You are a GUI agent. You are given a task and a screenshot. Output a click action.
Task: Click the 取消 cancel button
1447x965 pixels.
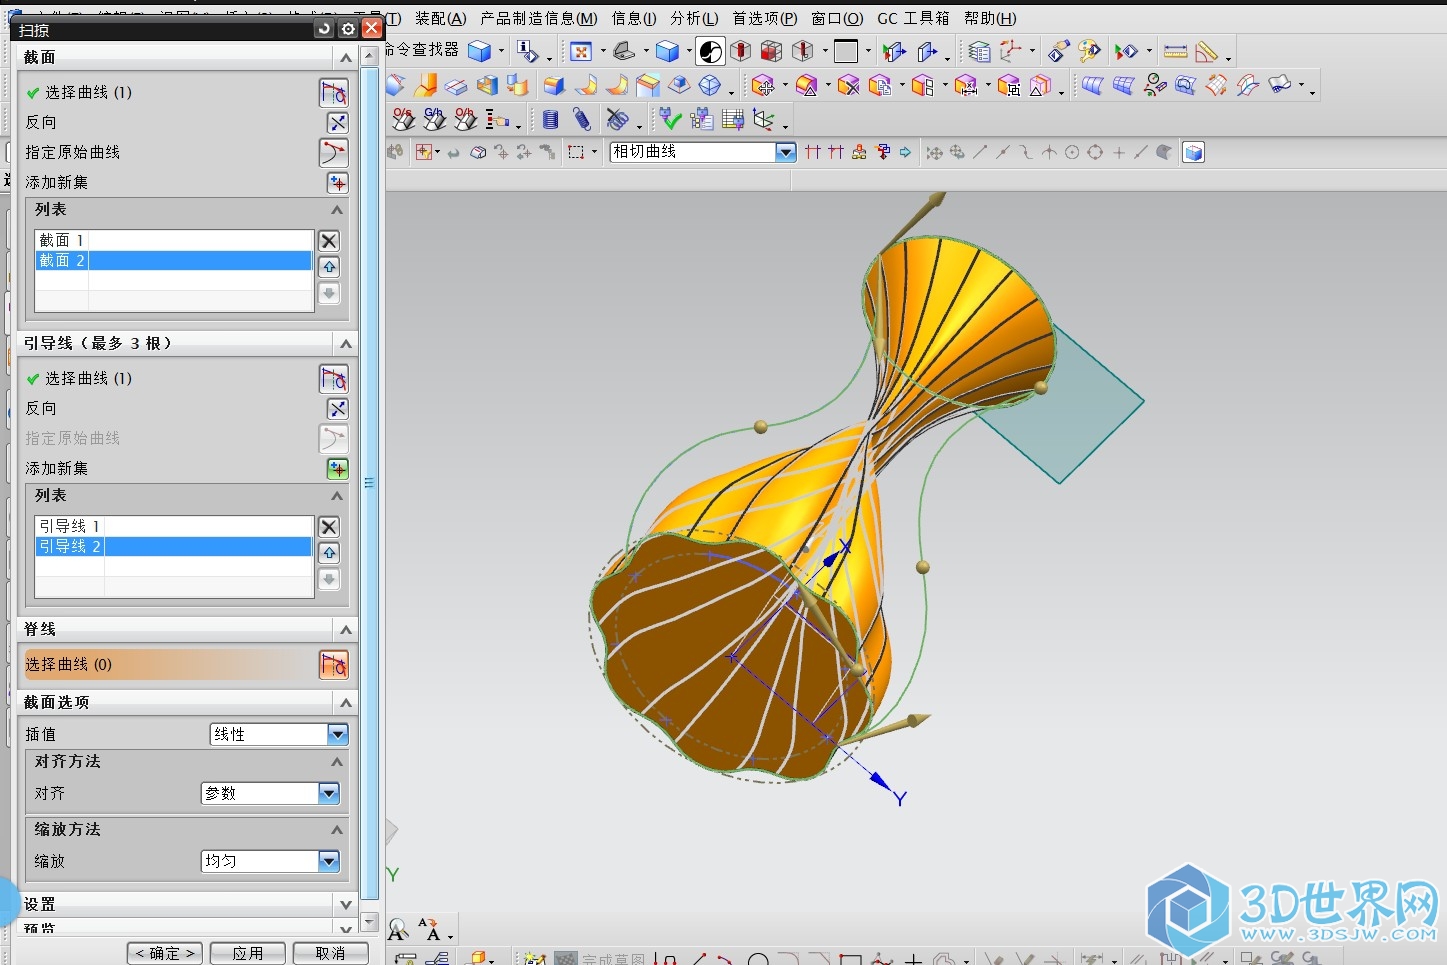click(x=330, y=953)
